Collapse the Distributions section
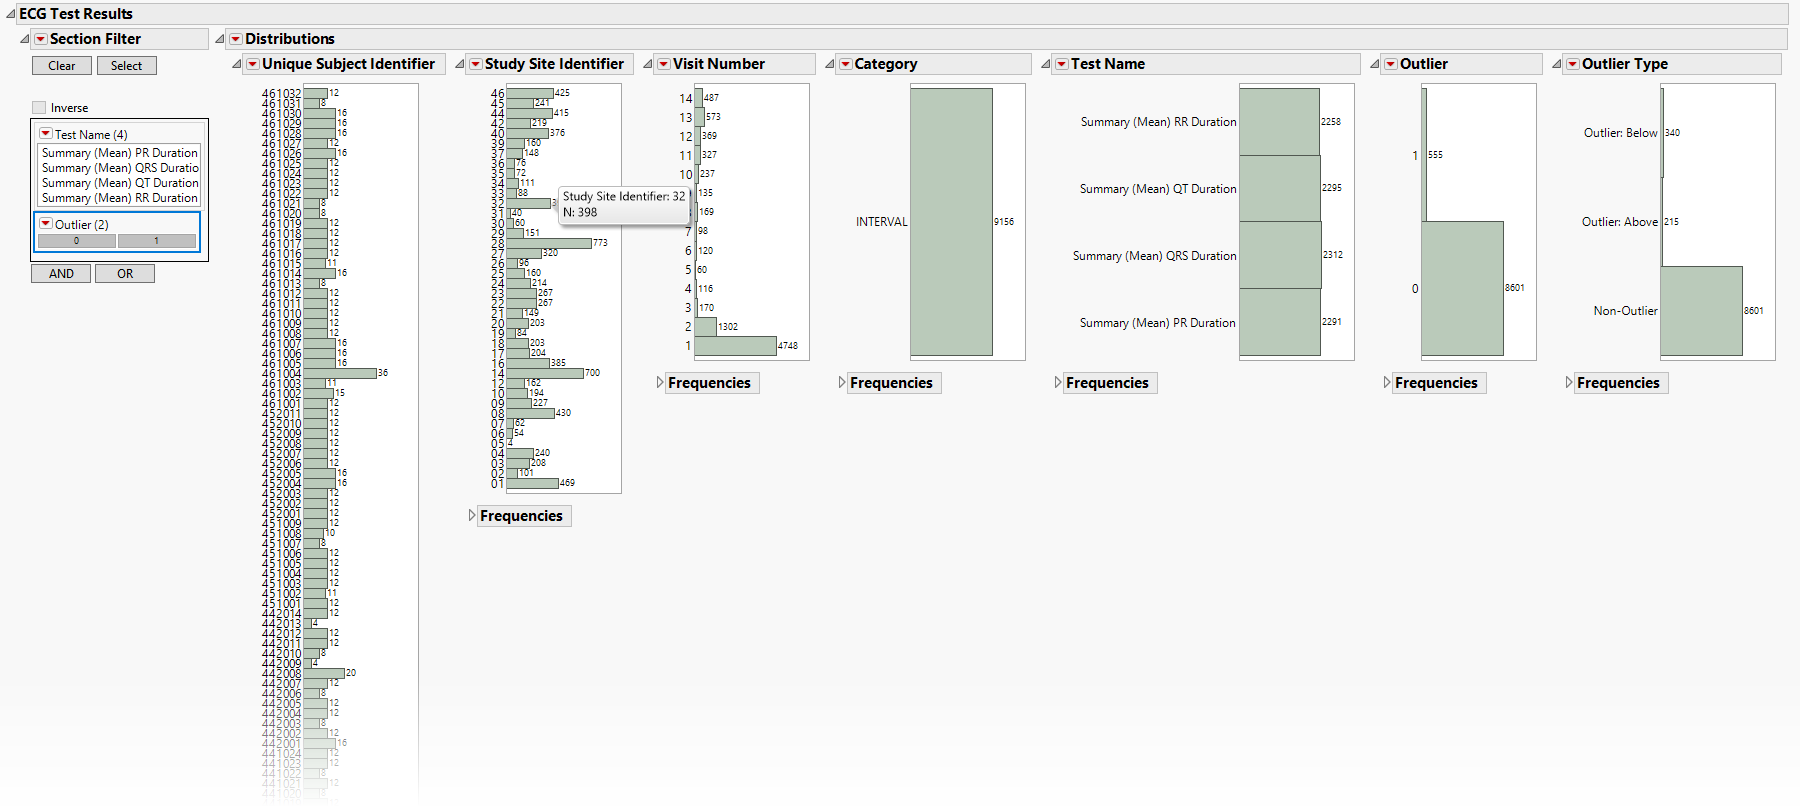The image size is (1800, 807). coord(220,39)
